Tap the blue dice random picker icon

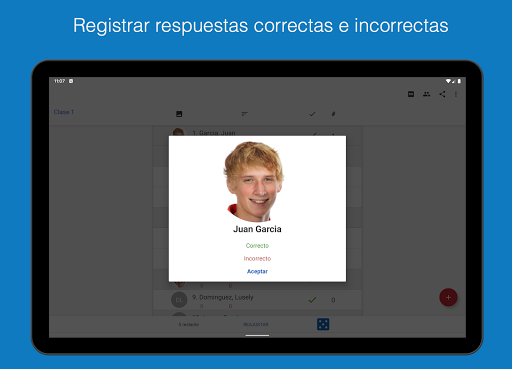(x=323, y=324)
